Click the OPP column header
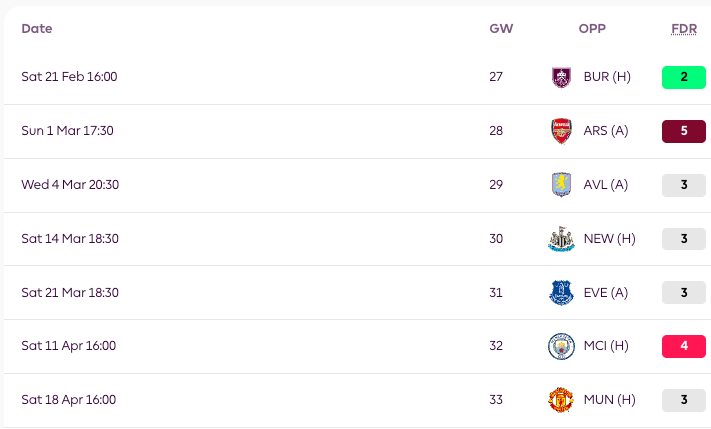Image resolution: width=711 pixels, height=429 pixels. tap(592, 29)
